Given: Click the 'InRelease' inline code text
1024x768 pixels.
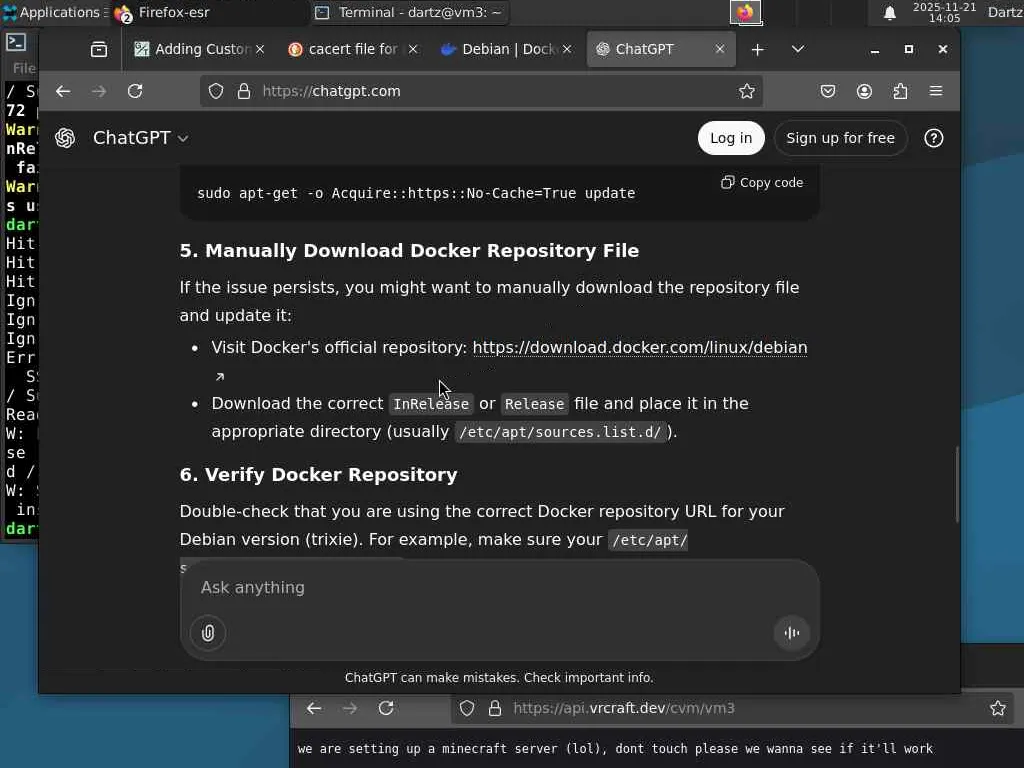Looking at the screenshot, I should 431,404.
